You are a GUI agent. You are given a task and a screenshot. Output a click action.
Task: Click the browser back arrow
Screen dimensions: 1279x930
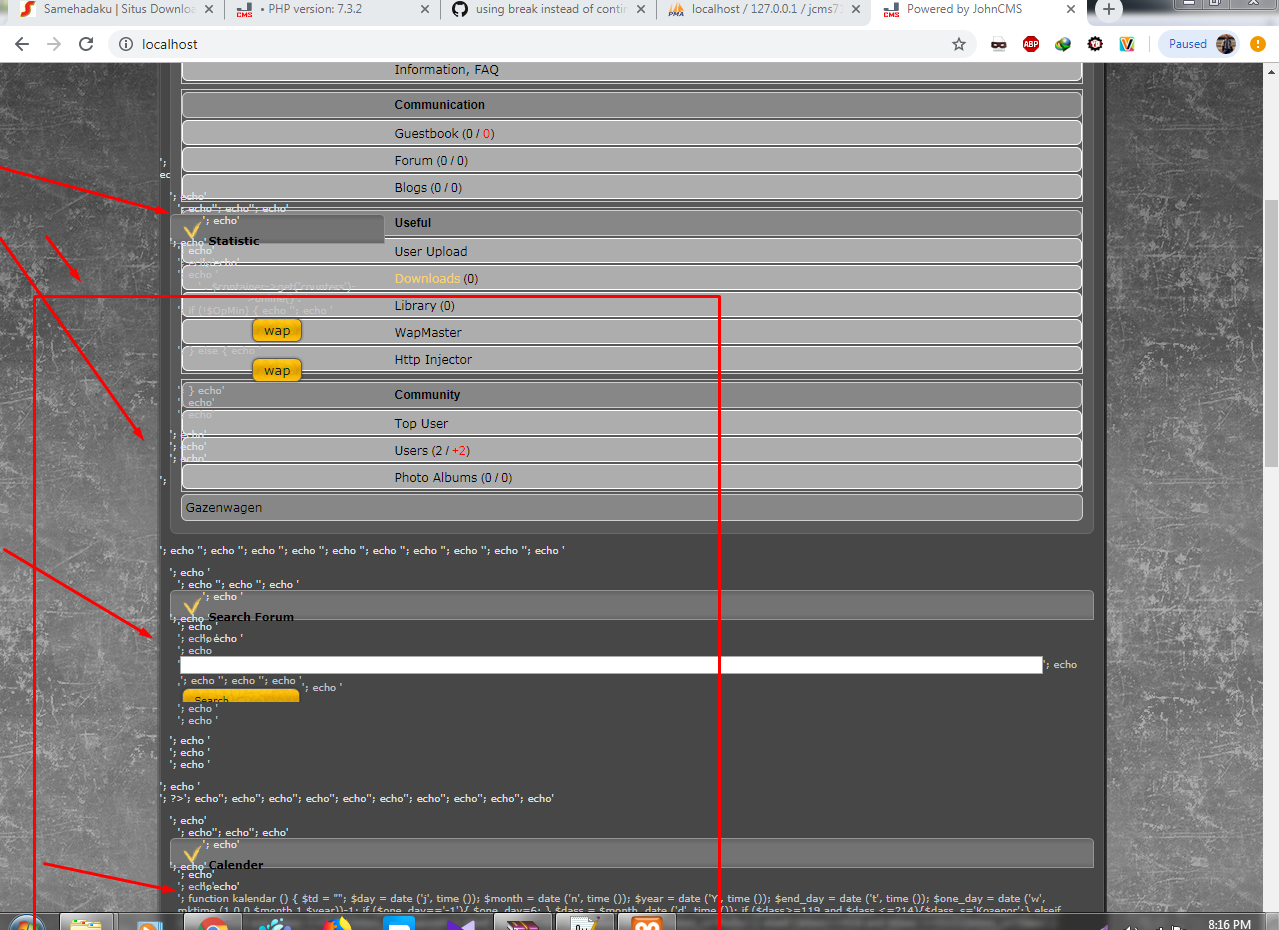[x=22, y=44]
